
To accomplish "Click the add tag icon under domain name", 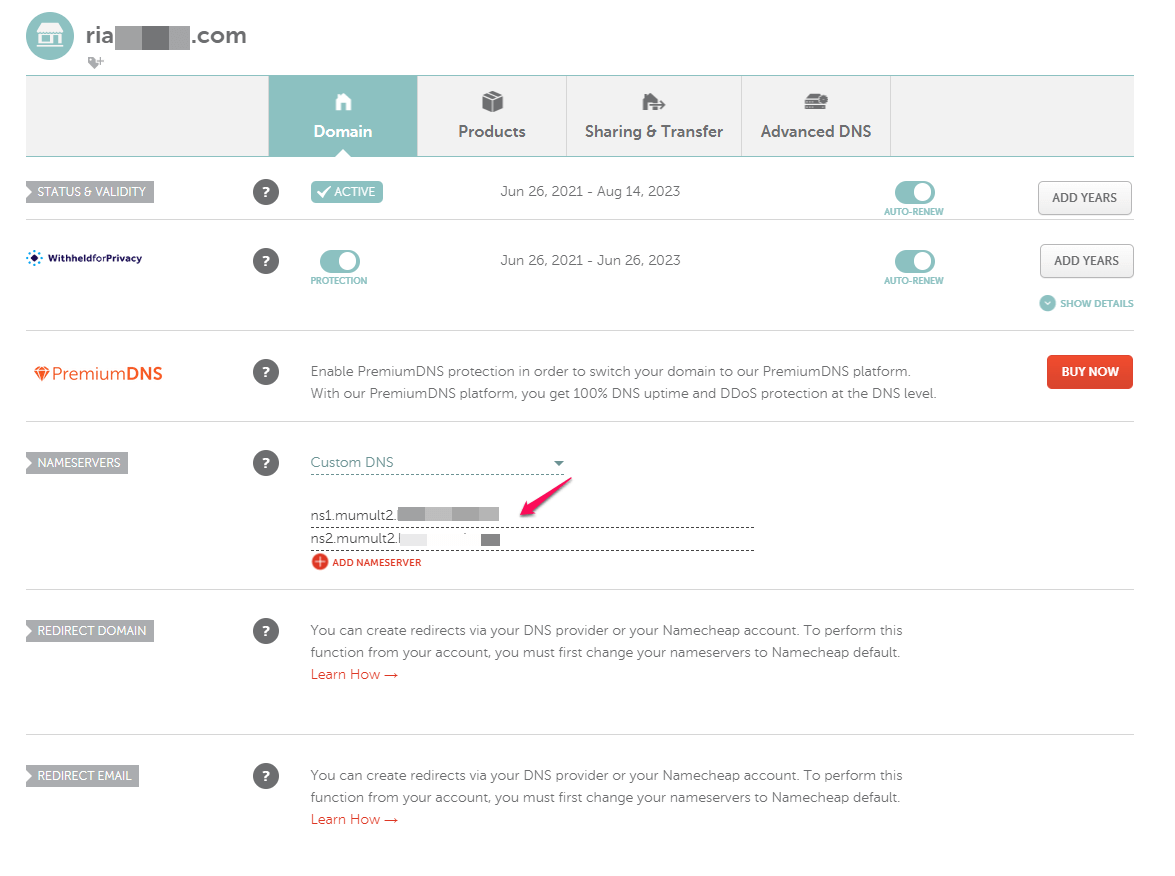I will (x=95, y=62).
